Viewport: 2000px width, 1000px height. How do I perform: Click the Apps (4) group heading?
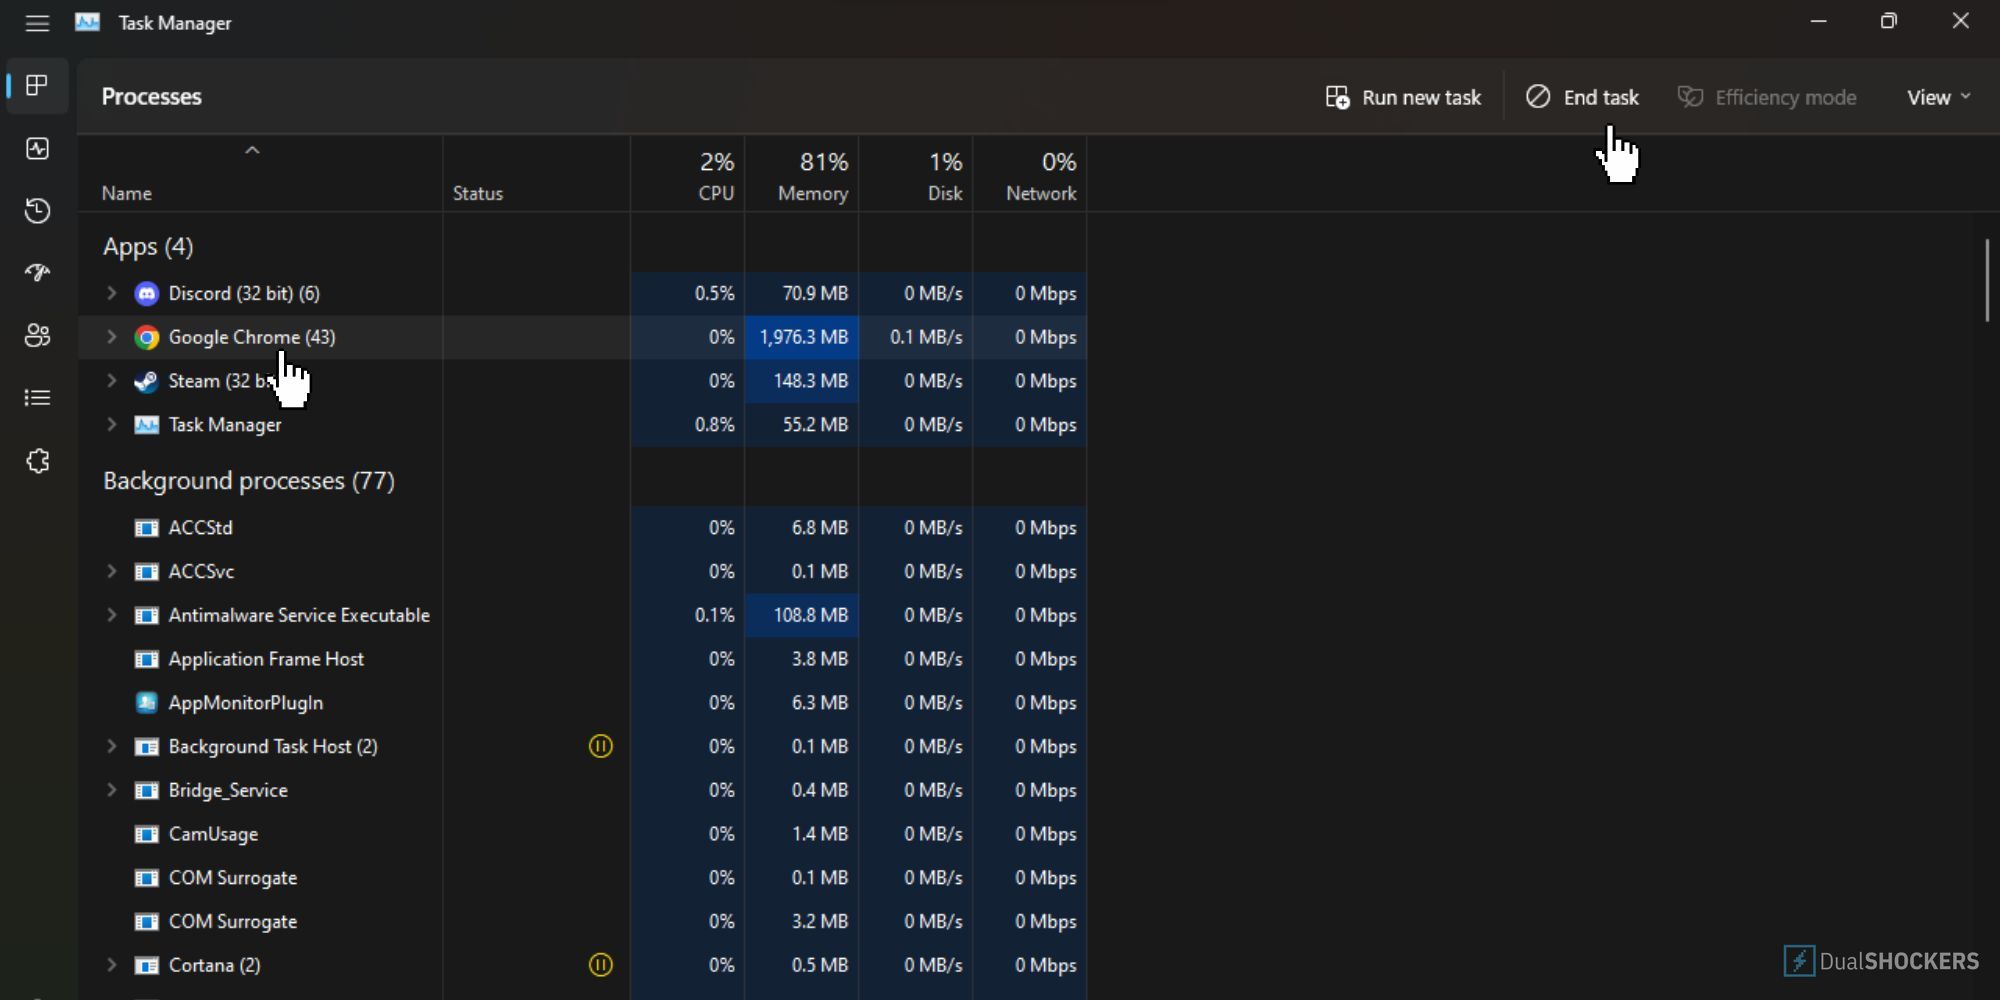(x=148, y=247)
